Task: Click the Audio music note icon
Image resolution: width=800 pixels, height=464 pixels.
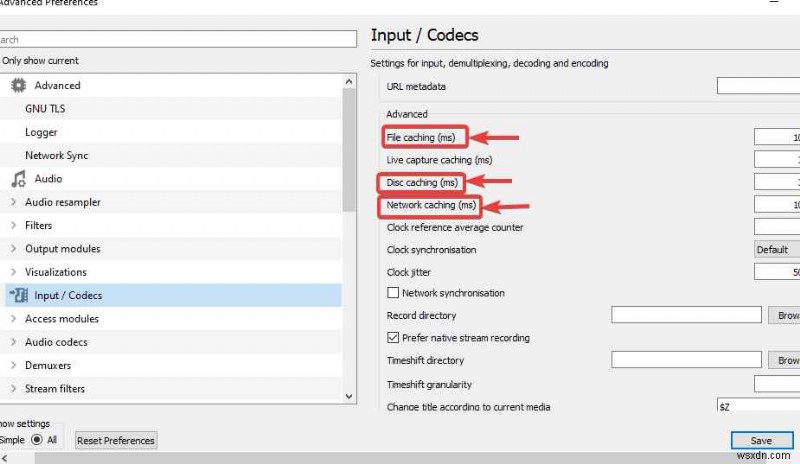Action: [x=18, y=179]
